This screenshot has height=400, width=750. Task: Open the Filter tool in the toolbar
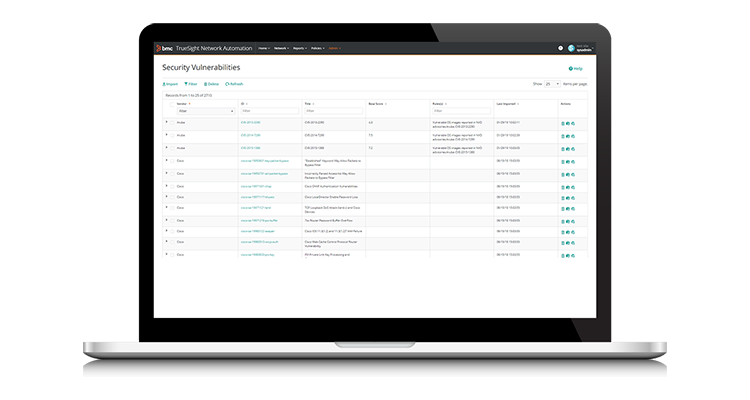pyautogui.click(x=191, y=84)
